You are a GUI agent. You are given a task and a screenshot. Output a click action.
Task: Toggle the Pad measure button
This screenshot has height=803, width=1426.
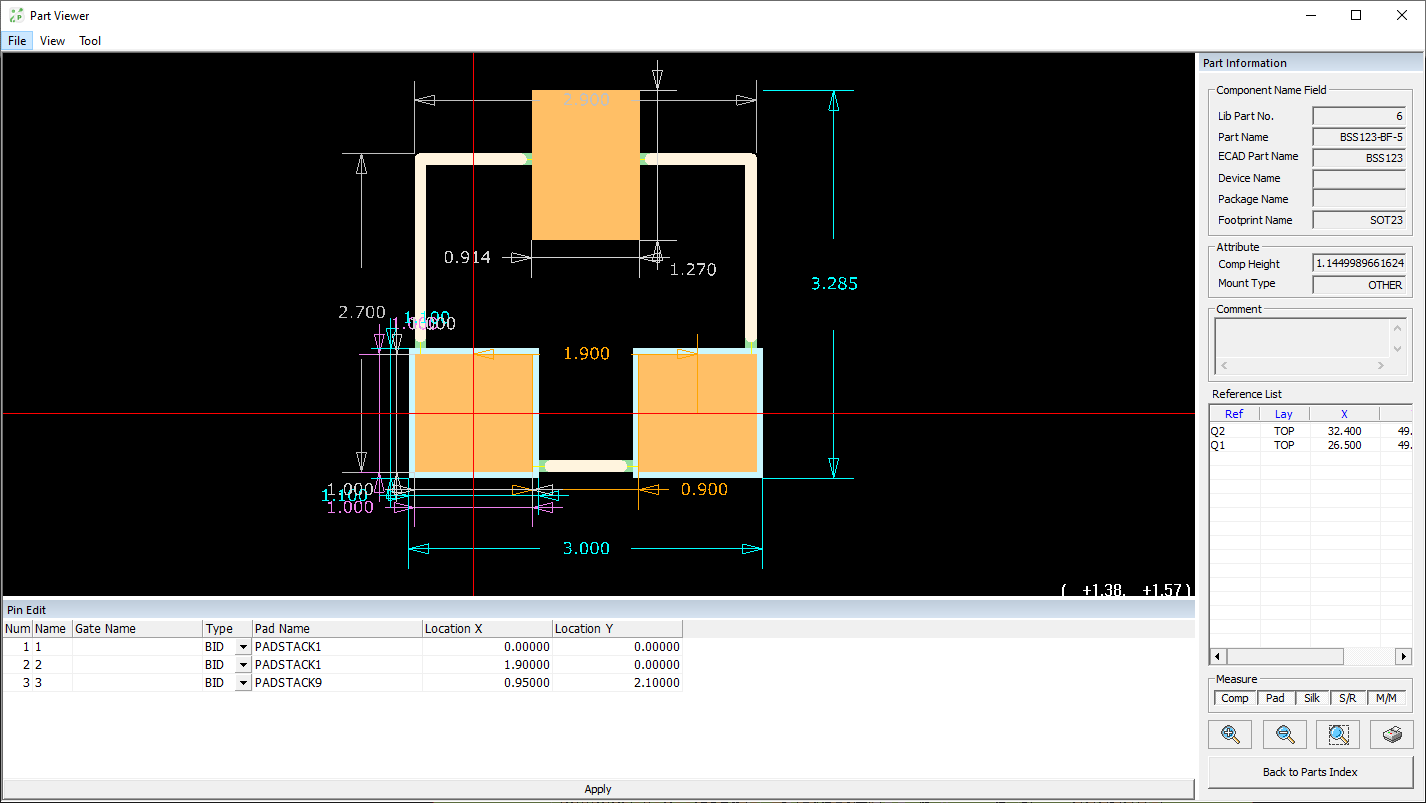click(1275, 698)
